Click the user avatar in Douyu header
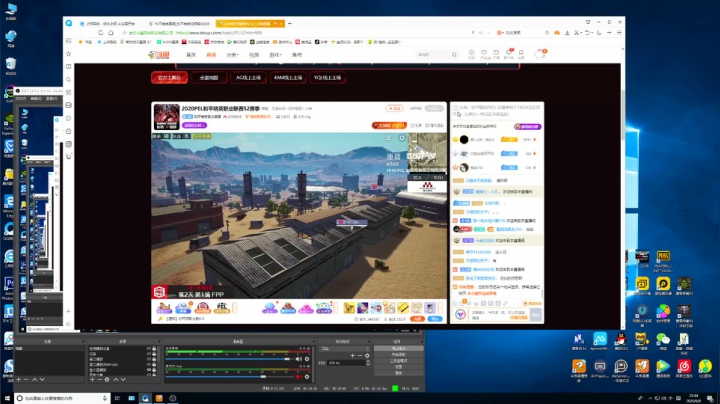This screenshot has height=404, width=720. pos(540,54)
